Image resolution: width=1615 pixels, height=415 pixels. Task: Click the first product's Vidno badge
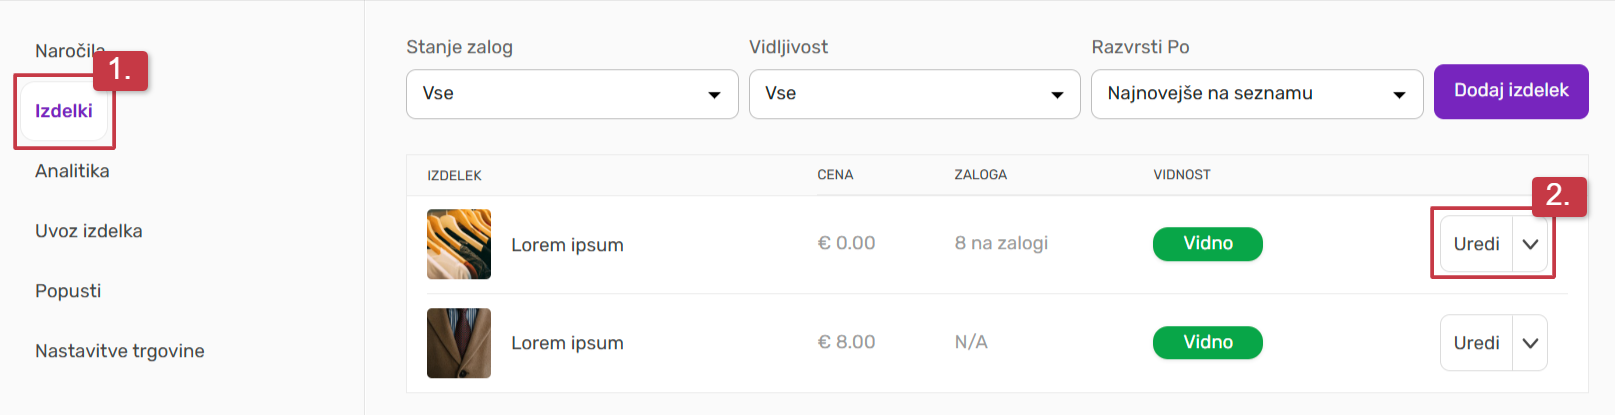click(1207, 244)
